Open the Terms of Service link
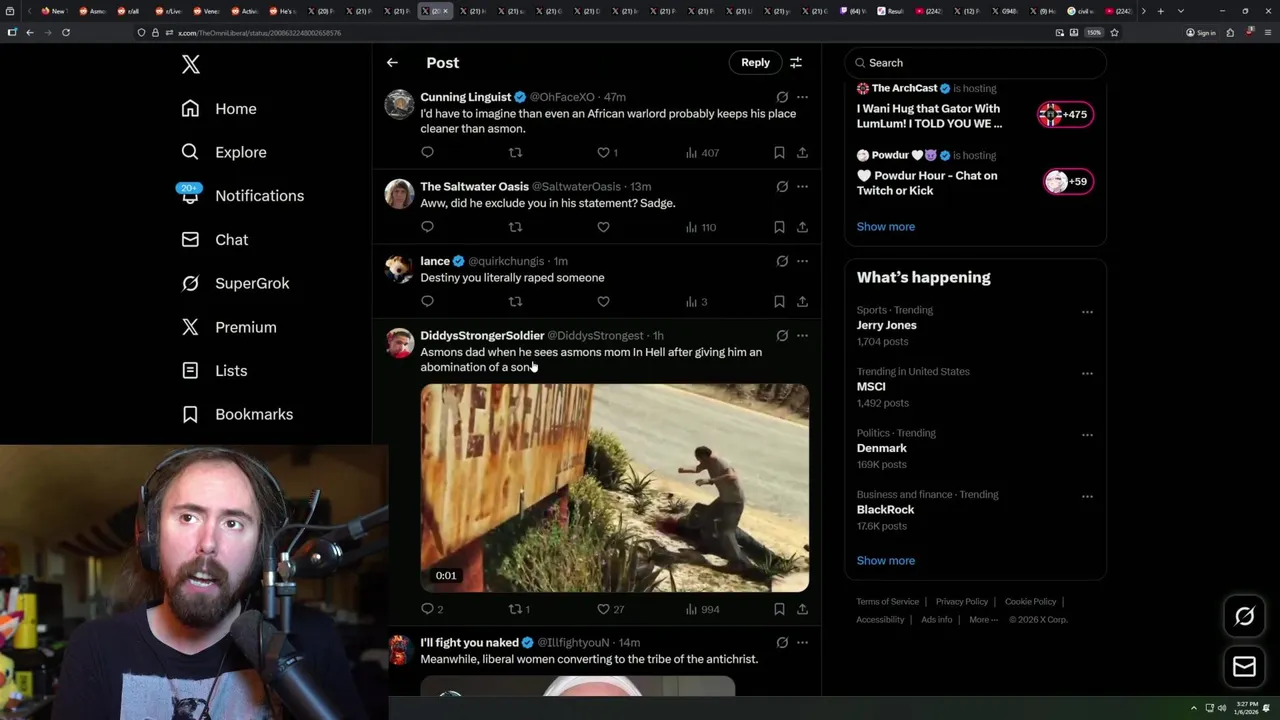Screen dimensions: 1280x720 click(x=887, y=602)
